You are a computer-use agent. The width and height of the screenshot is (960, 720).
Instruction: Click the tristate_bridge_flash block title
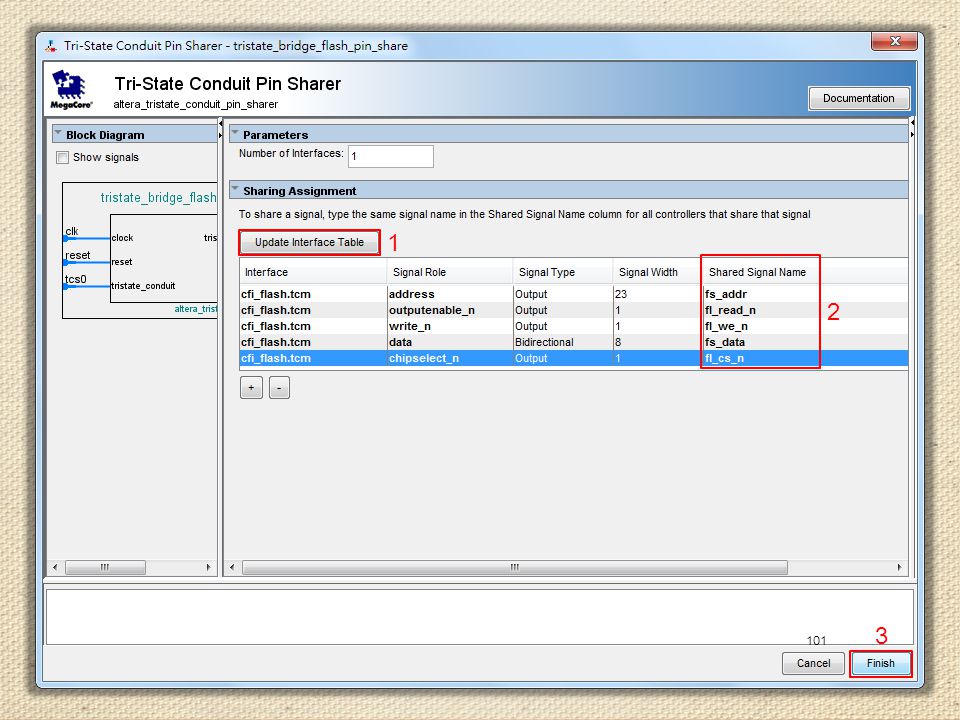159,198
